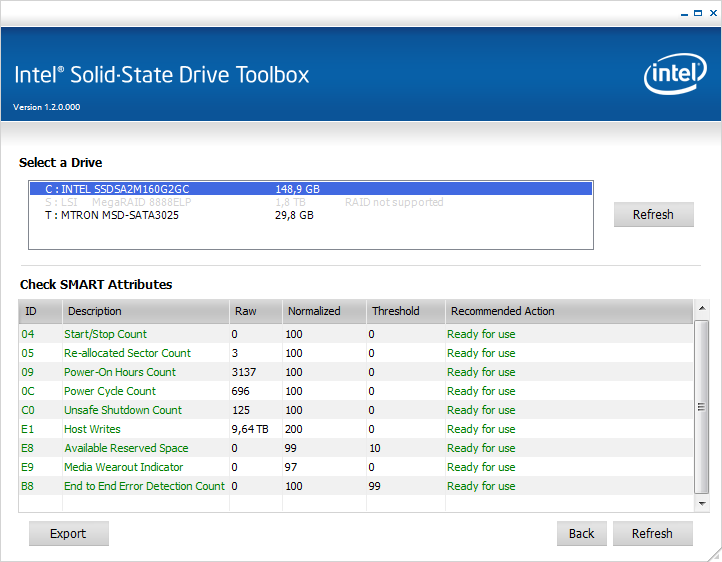Sort by the Recommended Action column header
Screen dimensions: 722x562
[569, 311]
